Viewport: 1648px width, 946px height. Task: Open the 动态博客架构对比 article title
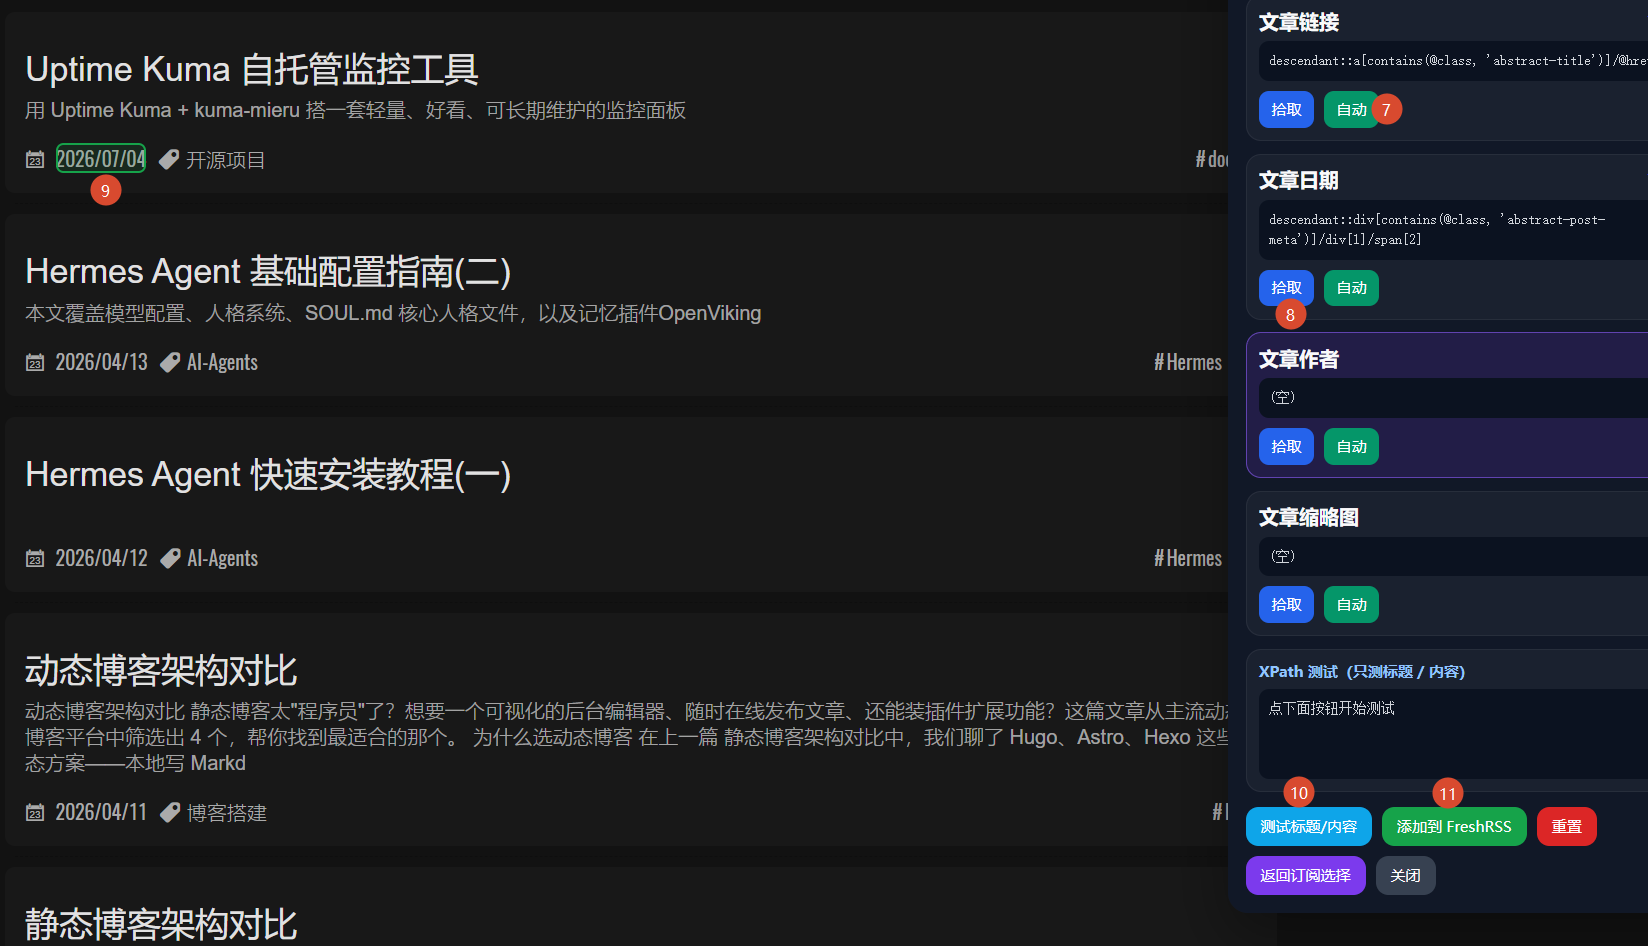click(x=161, y=670)
